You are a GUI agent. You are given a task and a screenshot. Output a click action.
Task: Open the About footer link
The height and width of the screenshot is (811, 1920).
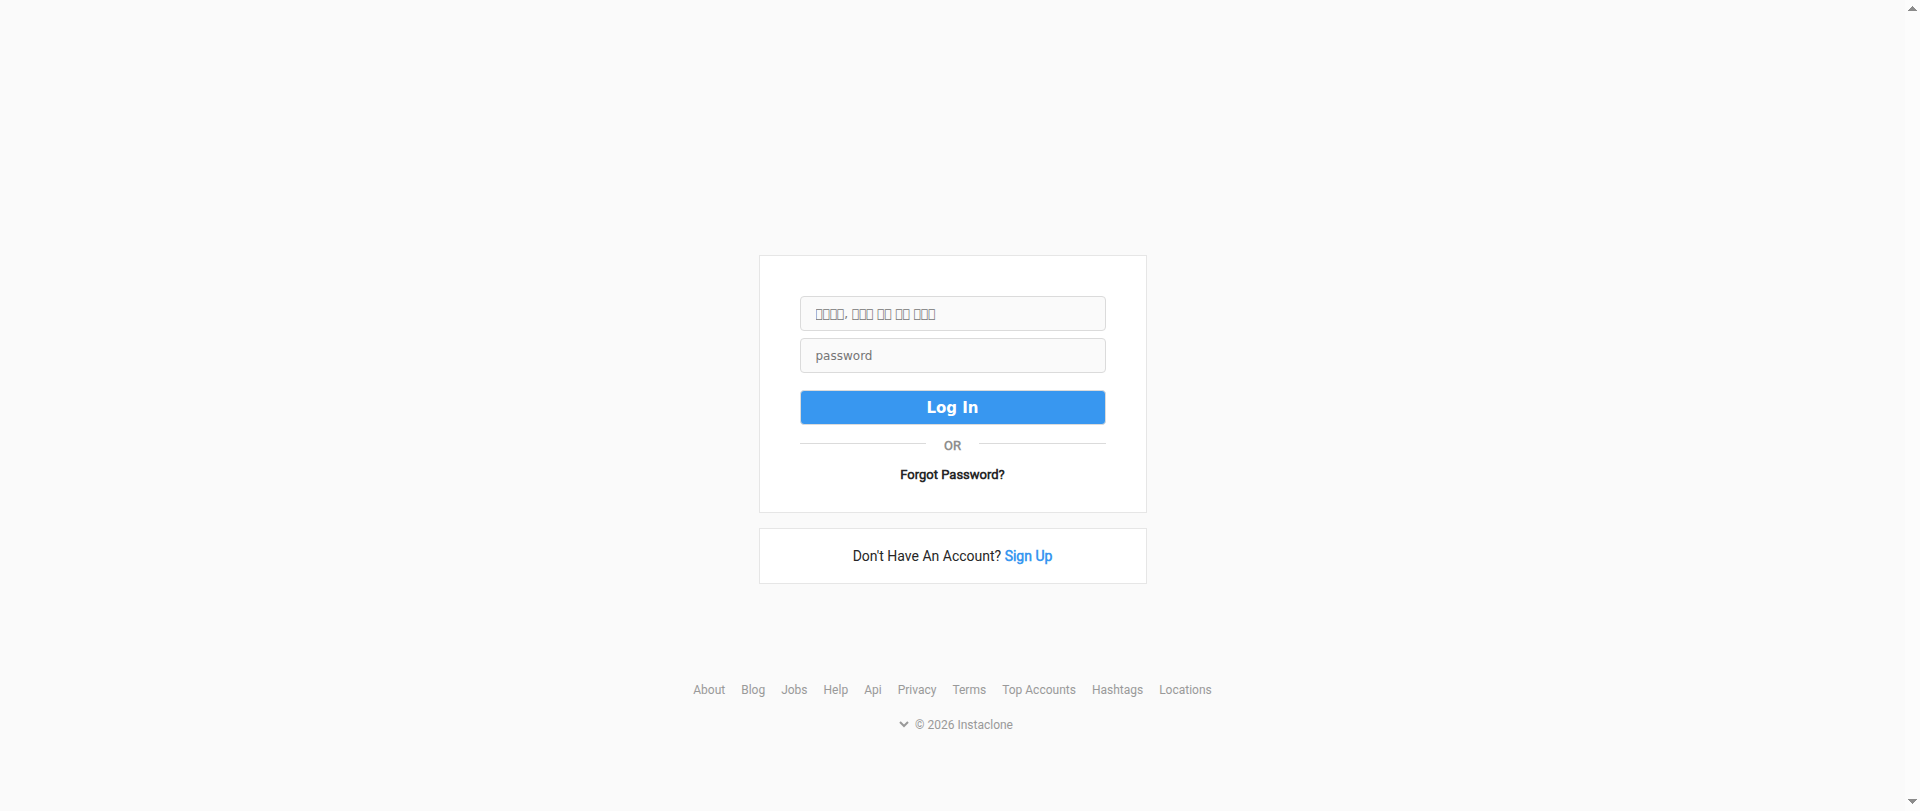709,690
